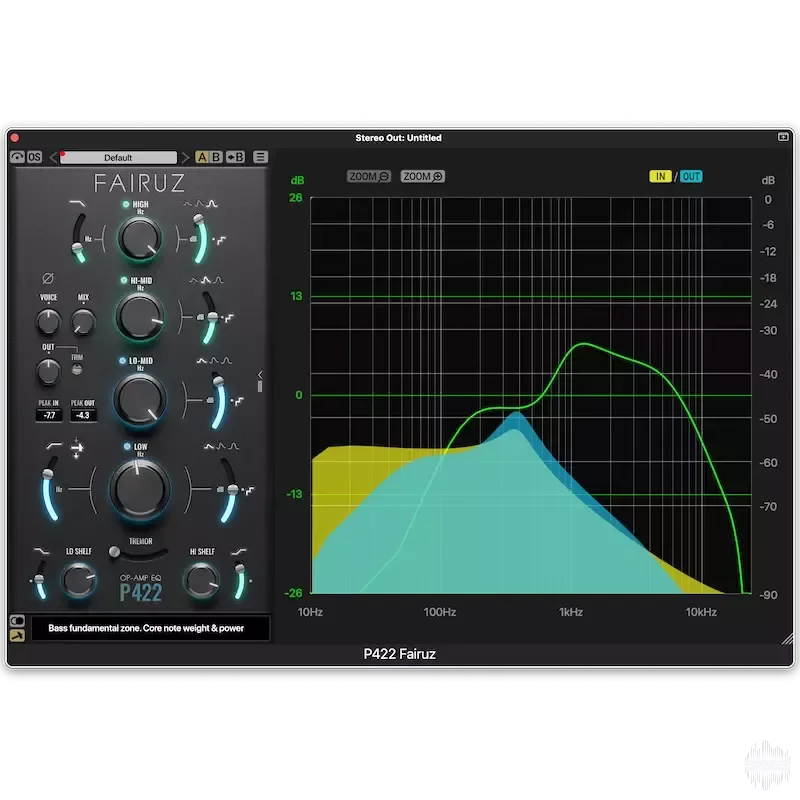Toggle the LOW band enable LED
This screenshot has width=800, height=800.
127,446
